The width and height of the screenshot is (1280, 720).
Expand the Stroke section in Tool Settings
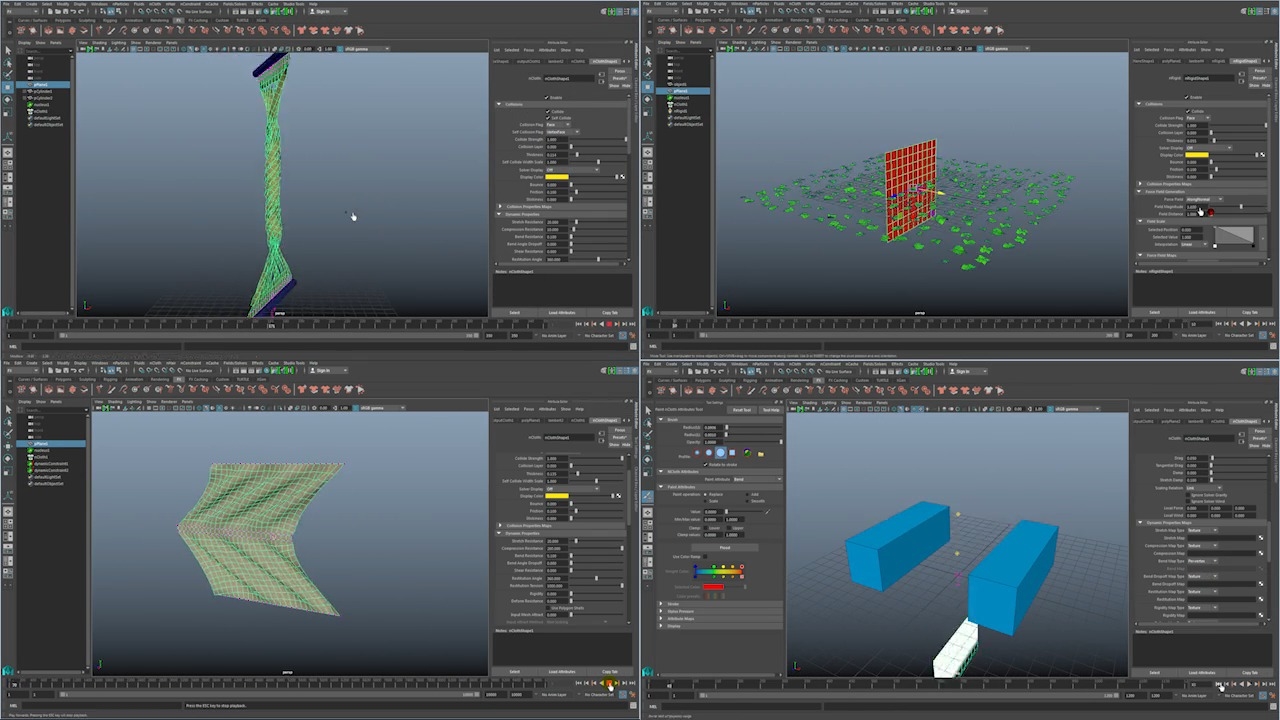coord(661,604)
